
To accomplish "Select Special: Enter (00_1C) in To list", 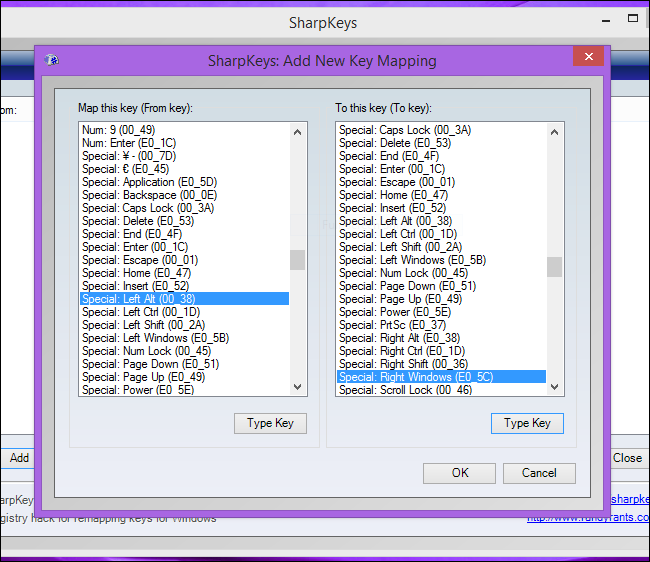I will coord(441,169).
